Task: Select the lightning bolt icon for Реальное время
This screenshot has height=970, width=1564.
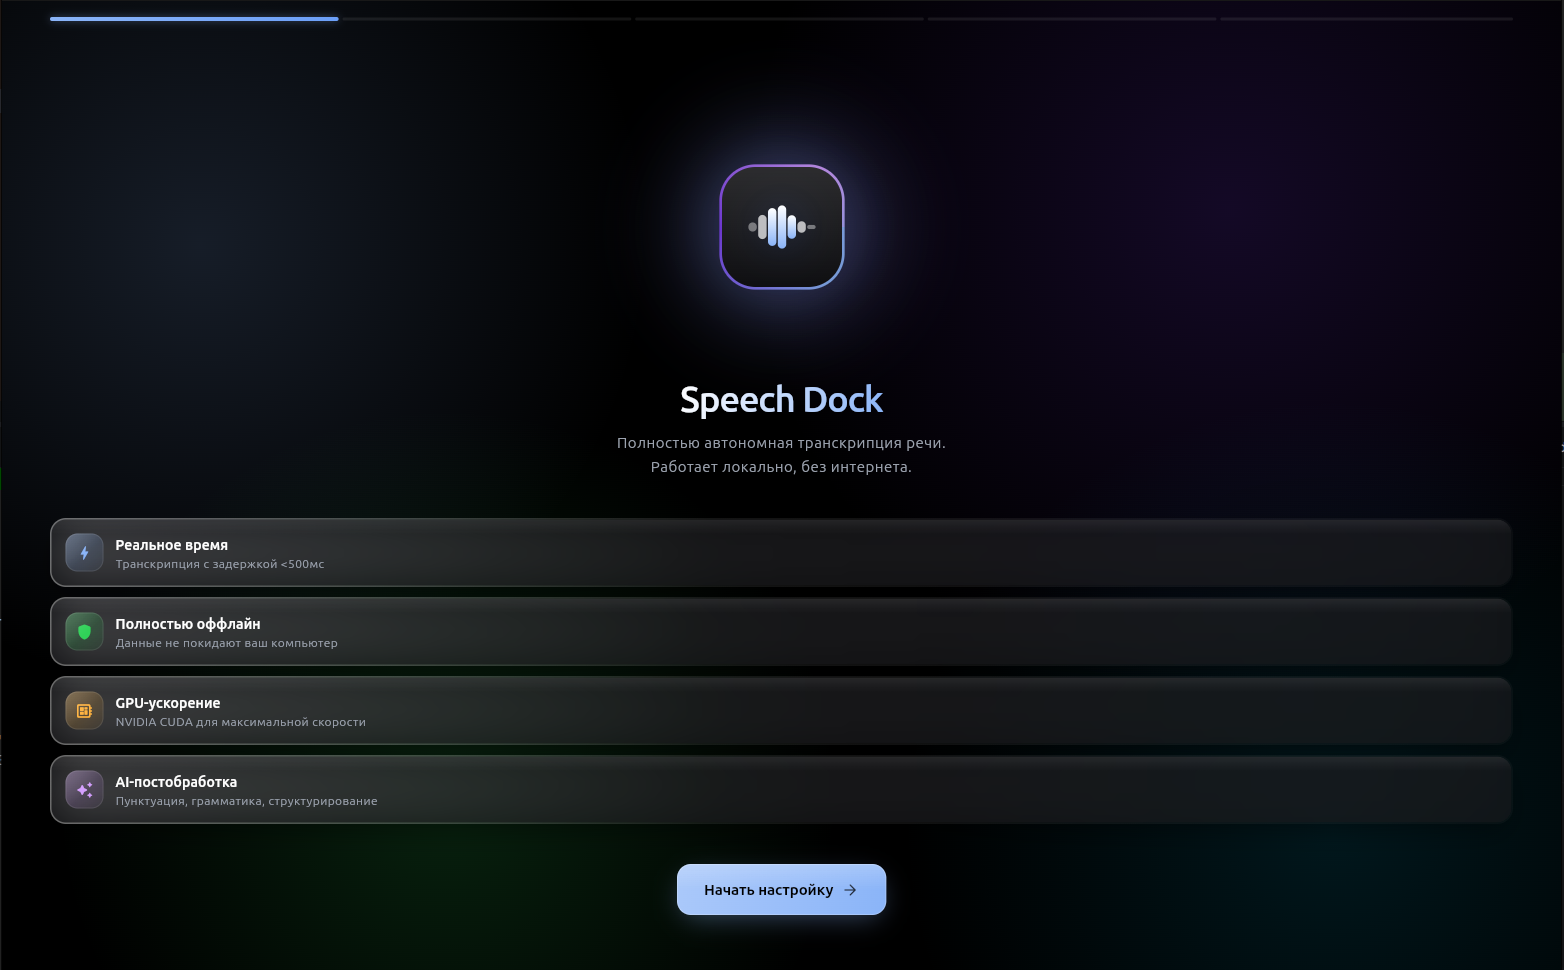Action: click(84, 553)
